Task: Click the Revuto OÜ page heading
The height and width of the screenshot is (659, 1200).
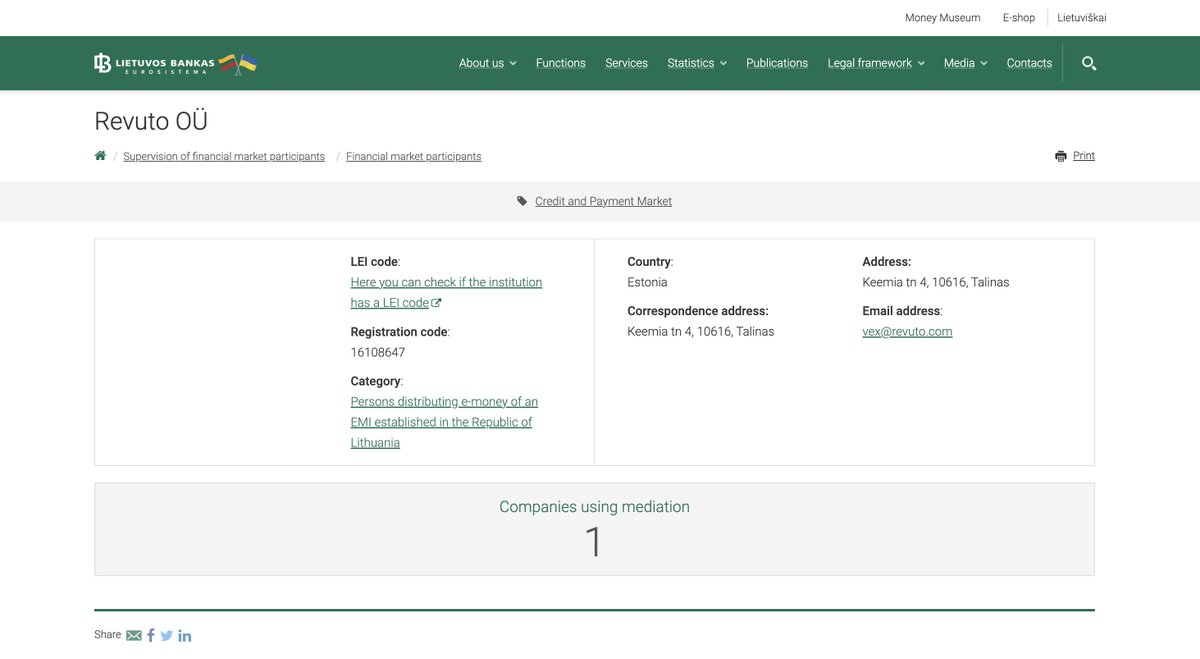Action: [151, 121]
